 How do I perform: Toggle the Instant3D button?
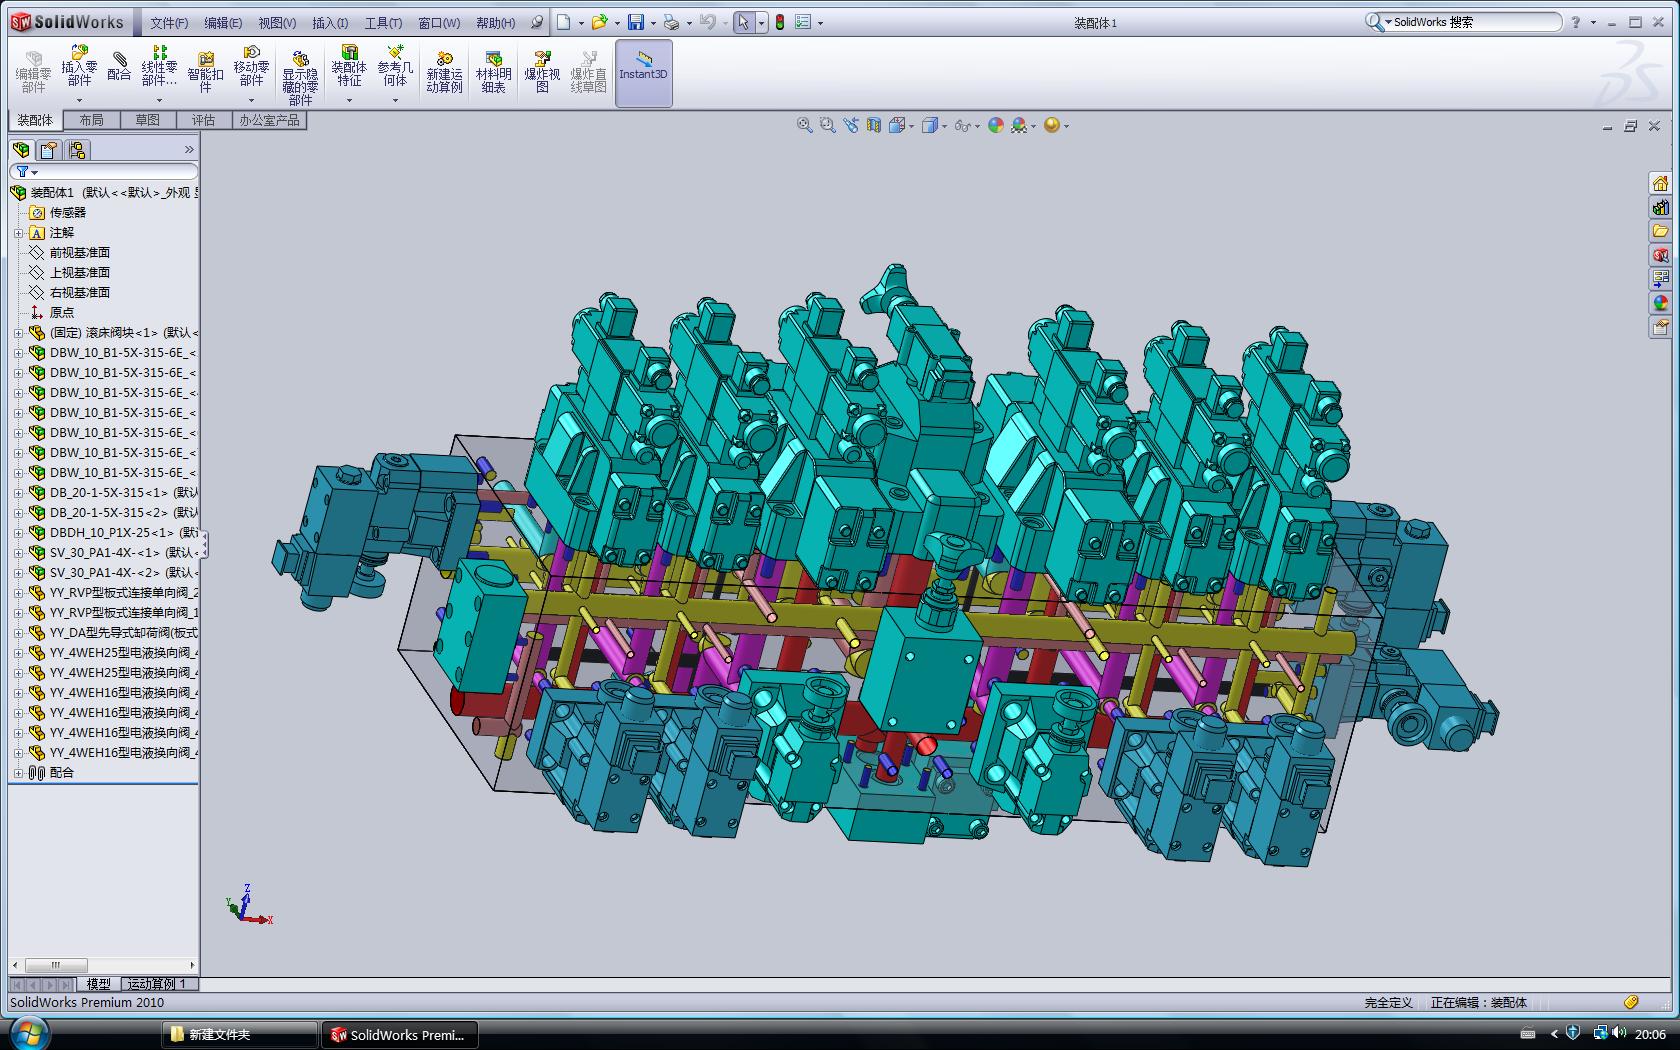point(643,72)
